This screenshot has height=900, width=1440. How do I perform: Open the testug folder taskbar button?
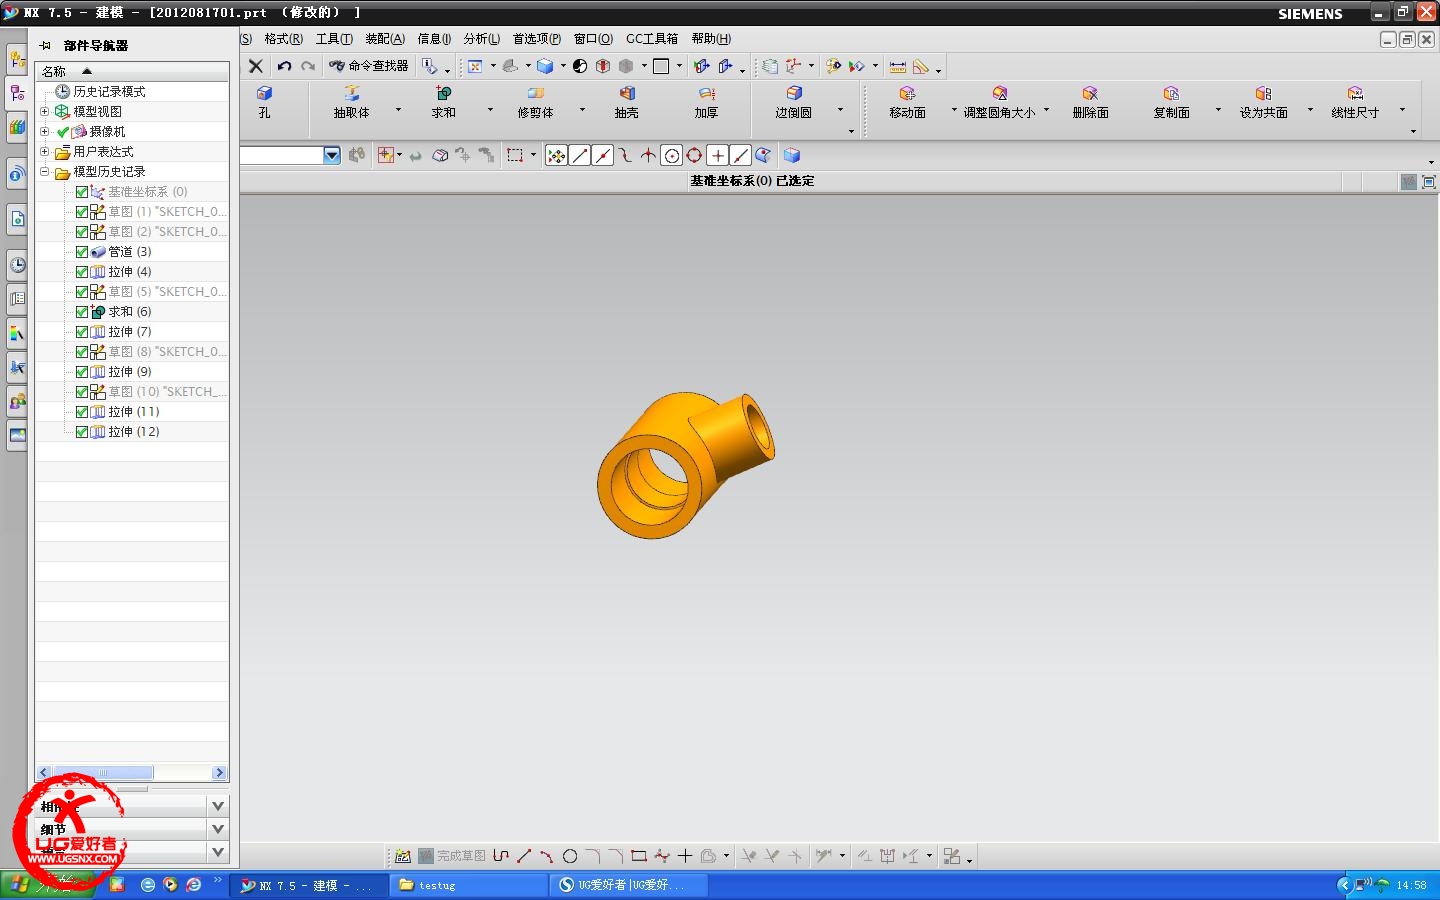467,885
